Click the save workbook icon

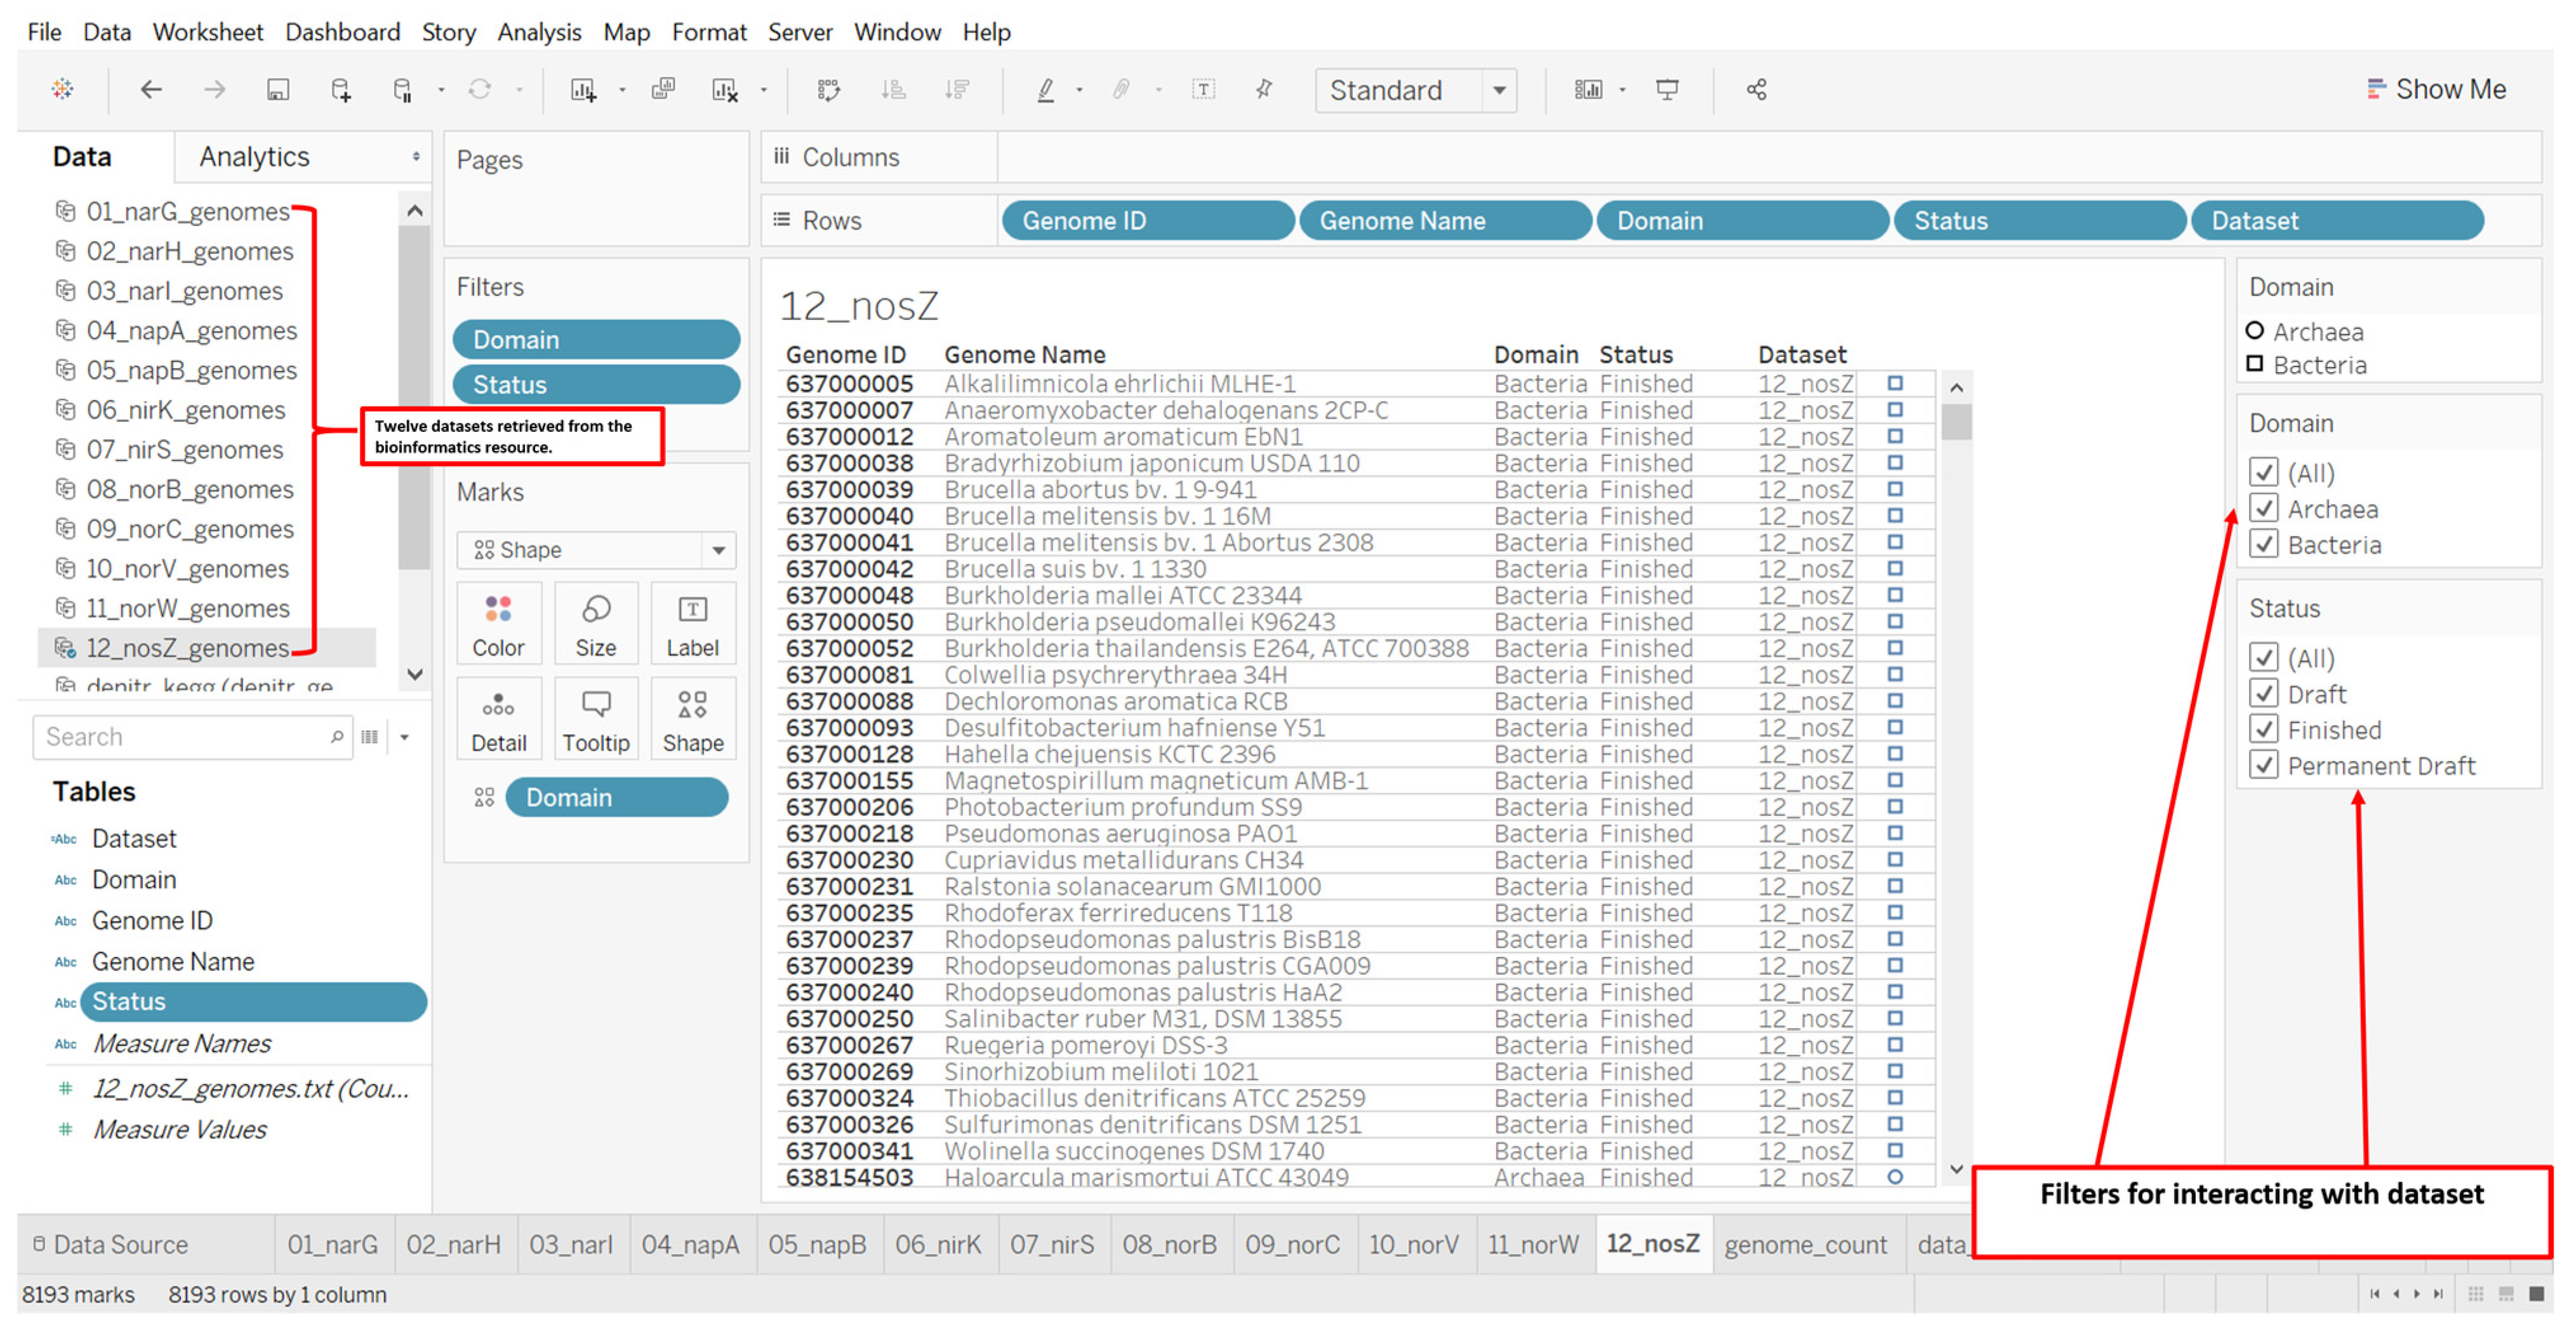pyautogui.click(x=278, y=90)
